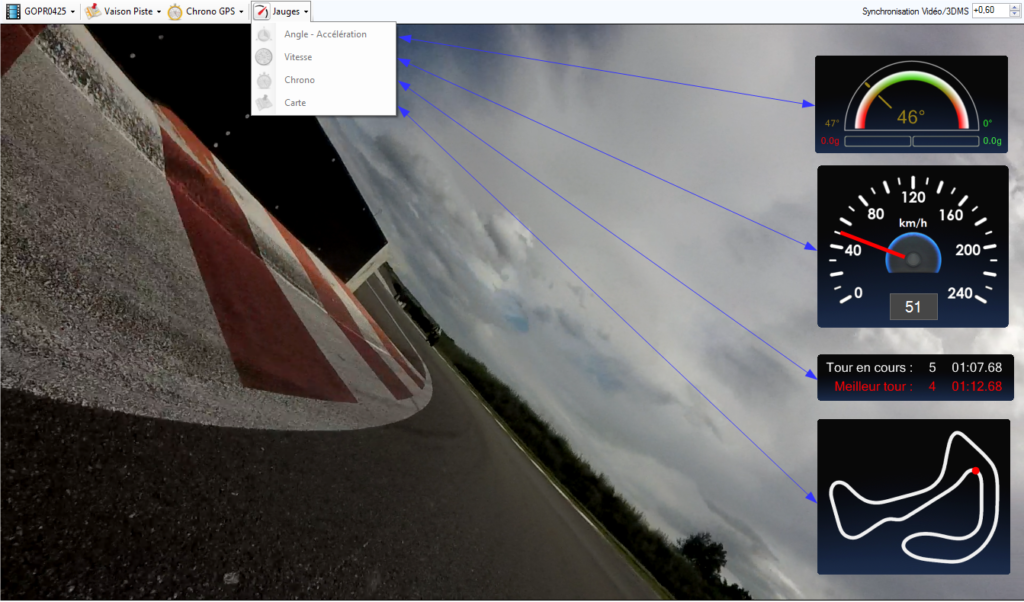Screen dimensions: 1024x602
Task: Click the film strip icon beside GOPR0425
Action: pos(12,11)
